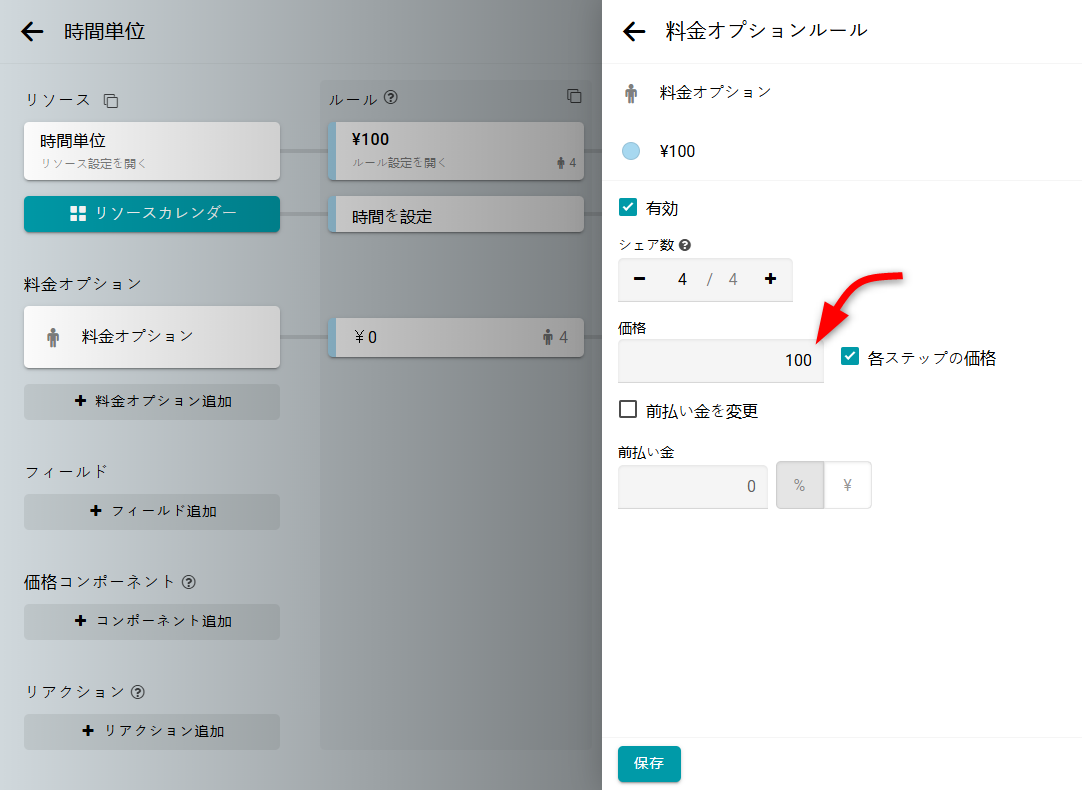This screenshot has height=790, width=1082.
Task: Click copy icon in ルール column header
Action: pos(574,96)
